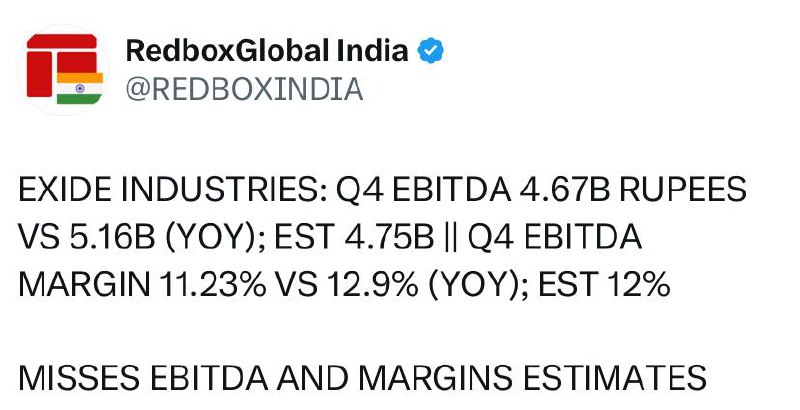The height and width of the screenshot is (410, 800).
Task: Click the blue verified checkmark badge
Action: (x=431, y=50)
